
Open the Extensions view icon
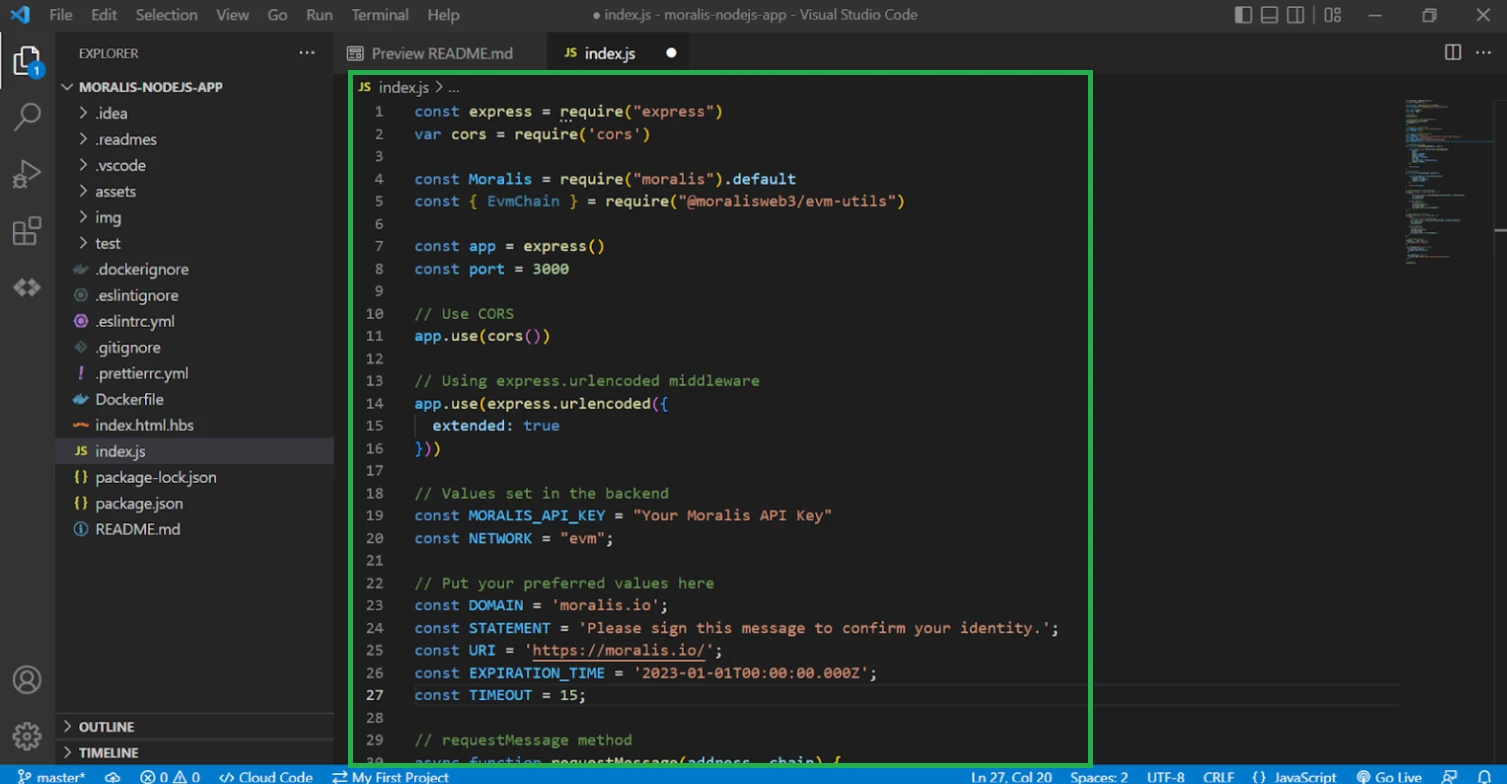point(27,232)
